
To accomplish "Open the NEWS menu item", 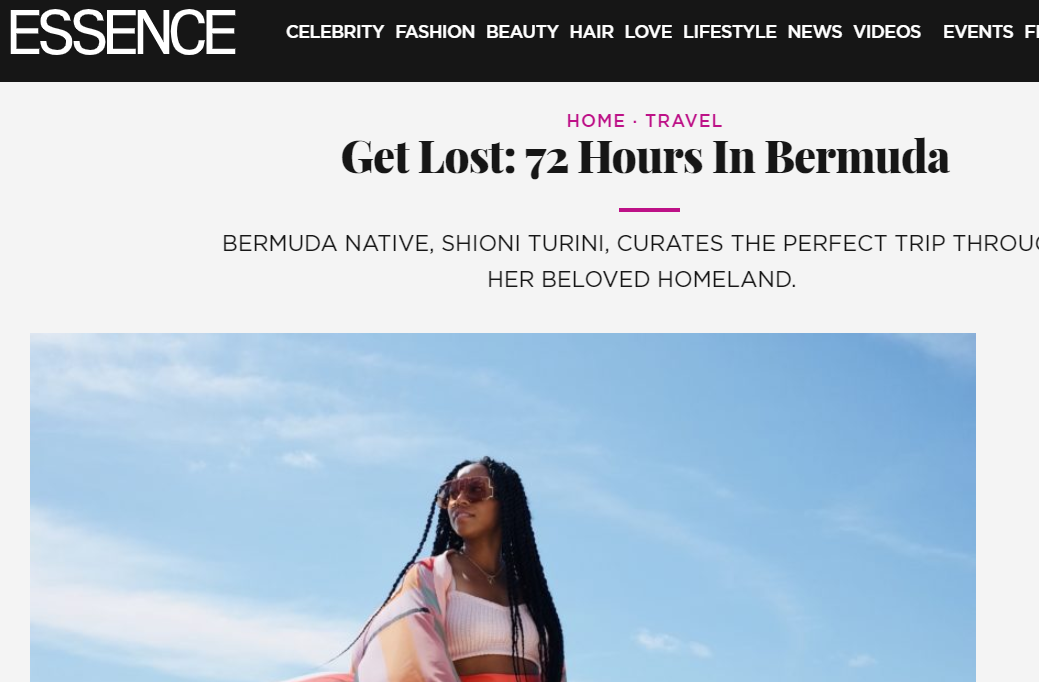I will 814,32.
